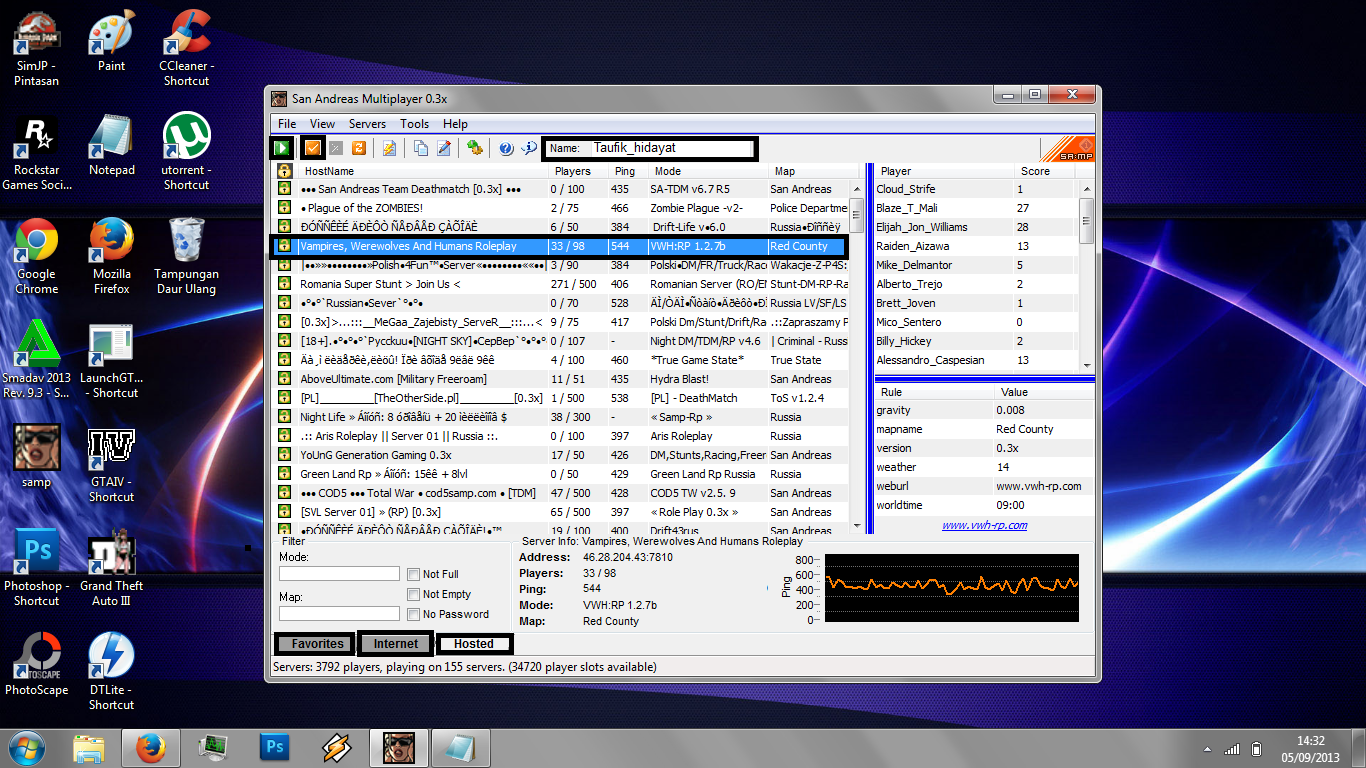Open the Servers menu
Image resolution: width=1366 pixels, height=768 pixels.
(367, 124)
